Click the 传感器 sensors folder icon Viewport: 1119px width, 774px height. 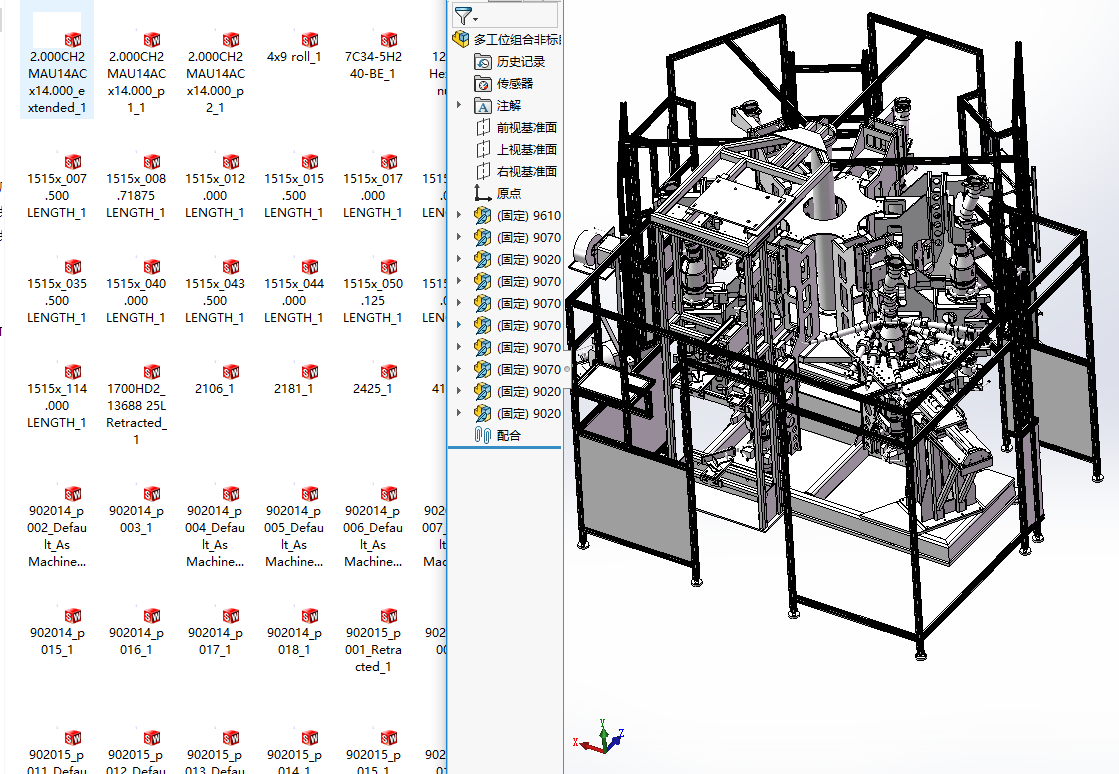point(483,84)
